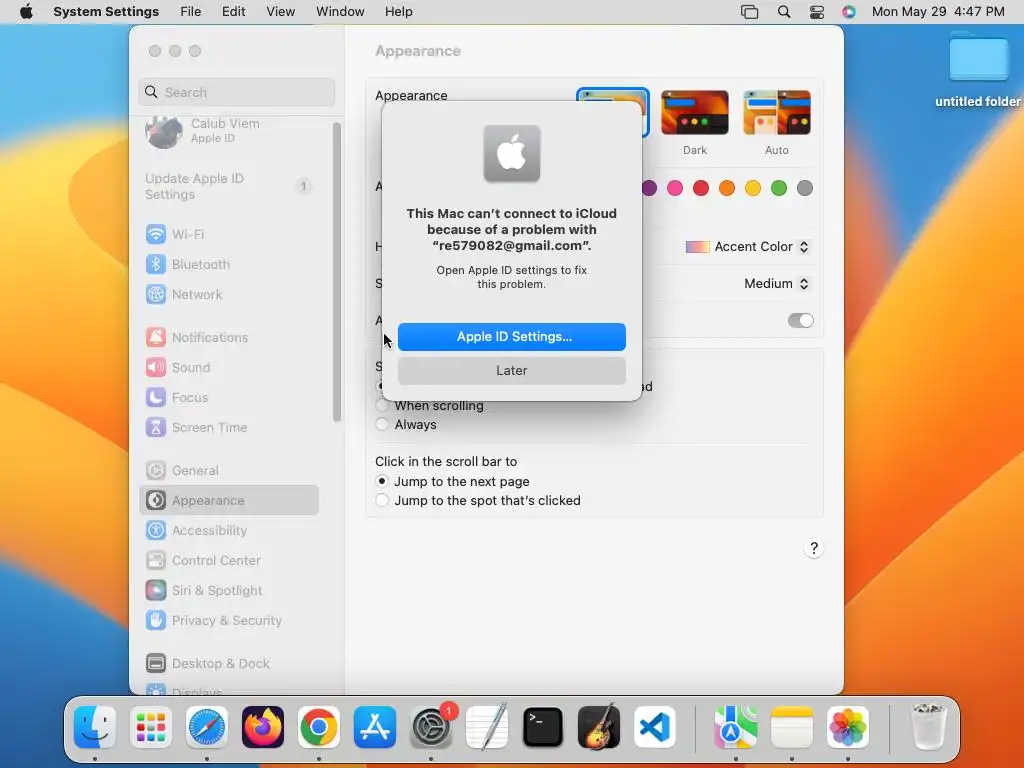
Task: Pick the graphite accent color
Action: pos(805,188)
